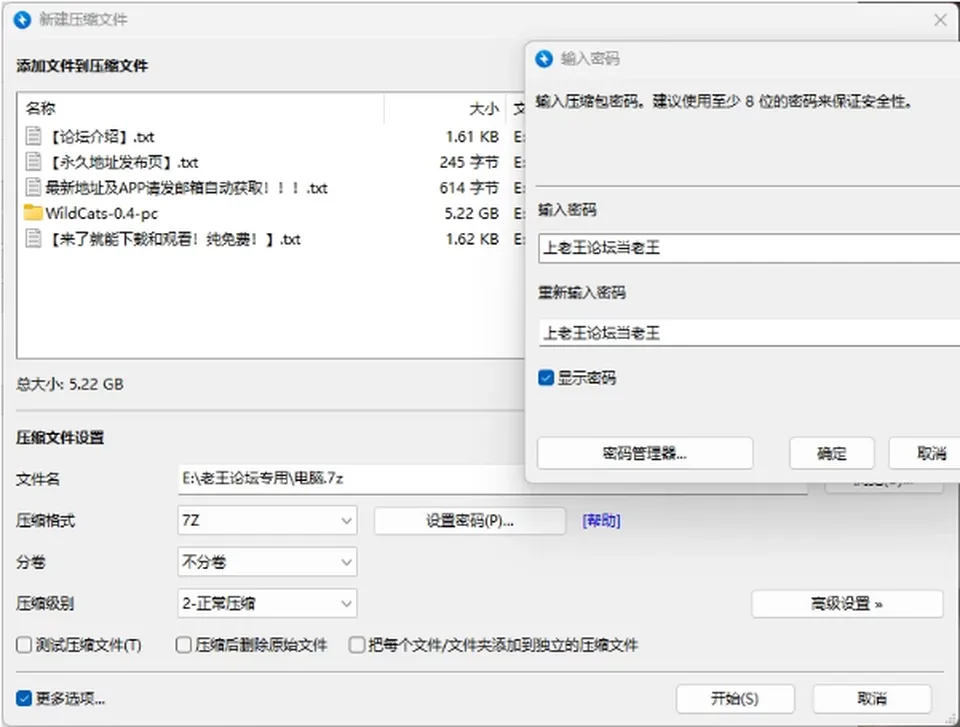Click the app logo in the 输入密码 dialog title
This screenshot has width=960, height=727.
pos(544,59)
